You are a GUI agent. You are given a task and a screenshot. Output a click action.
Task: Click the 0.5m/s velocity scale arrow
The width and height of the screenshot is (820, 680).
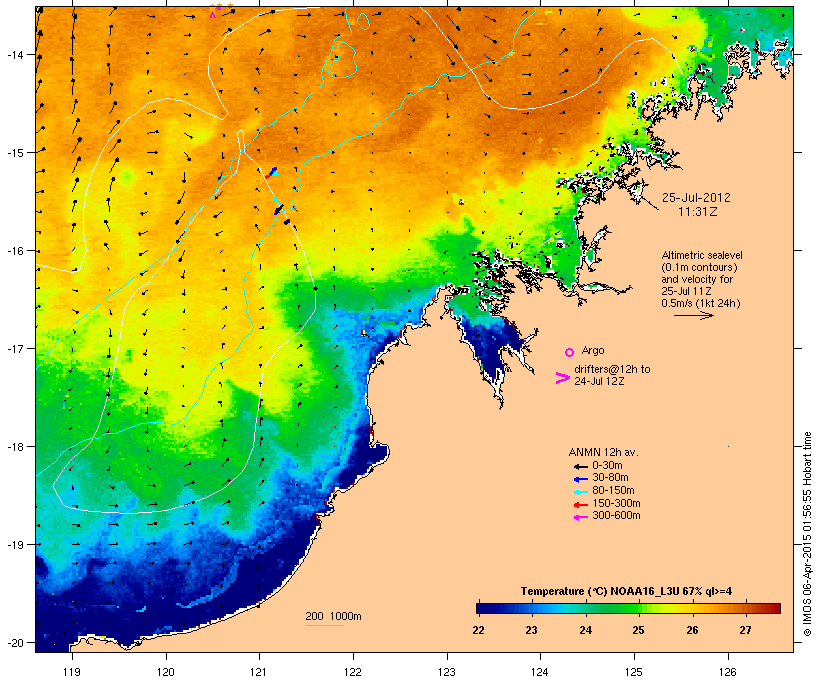click(693, 315)
